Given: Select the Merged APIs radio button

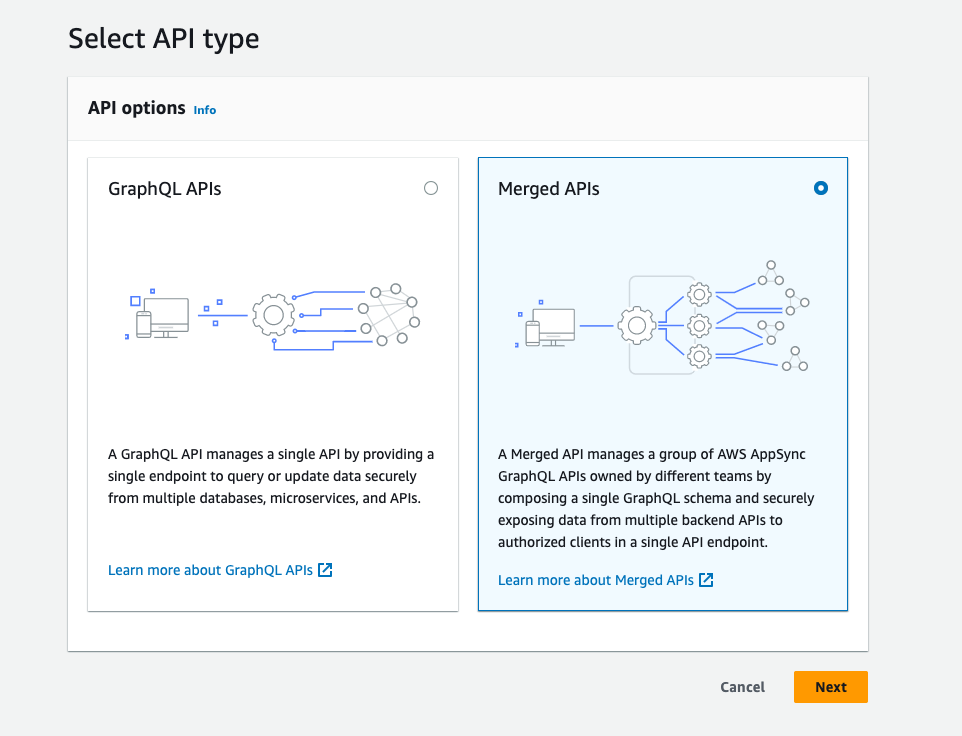Looking at the screenshot, I should pos(821,188).
